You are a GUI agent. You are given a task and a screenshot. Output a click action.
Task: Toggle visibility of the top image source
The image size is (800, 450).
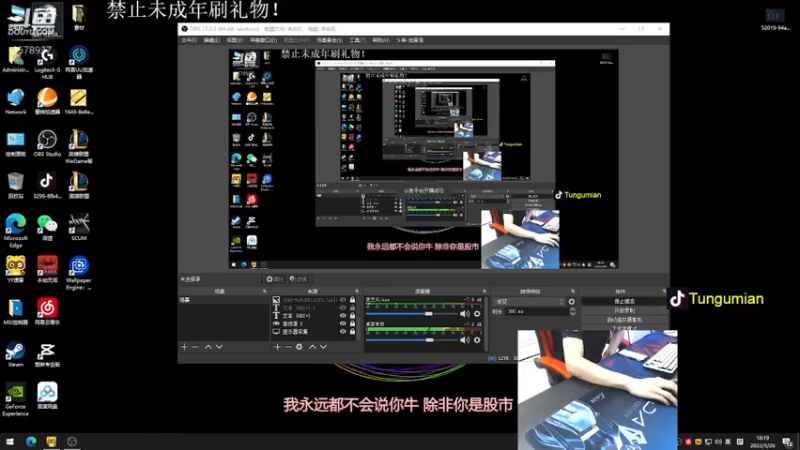point(343,300)
